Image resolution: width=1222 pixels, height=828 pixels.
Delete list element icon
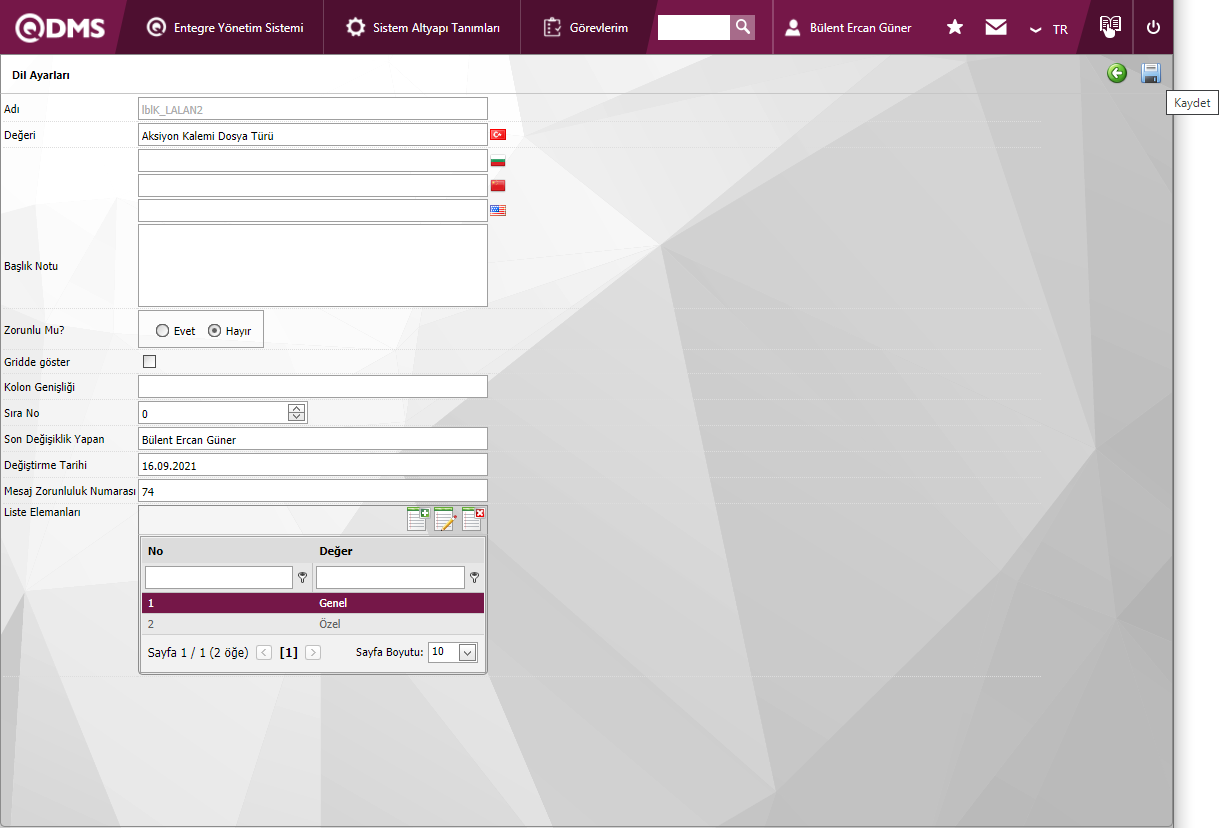point(473,519)
